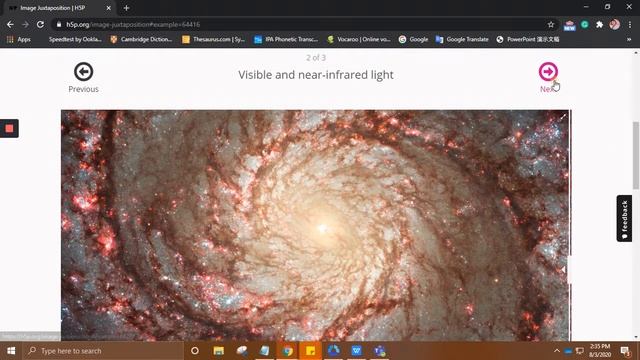The image size is (640, 360).
Task: Bookmark this page with the star
Action: pyautogui.click(x=551, y=24)
